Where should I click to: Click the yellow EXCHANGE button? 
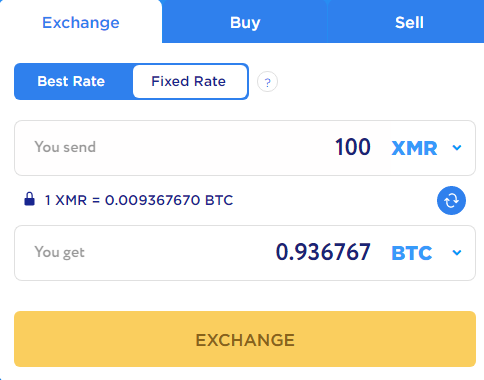pos(245,339)
